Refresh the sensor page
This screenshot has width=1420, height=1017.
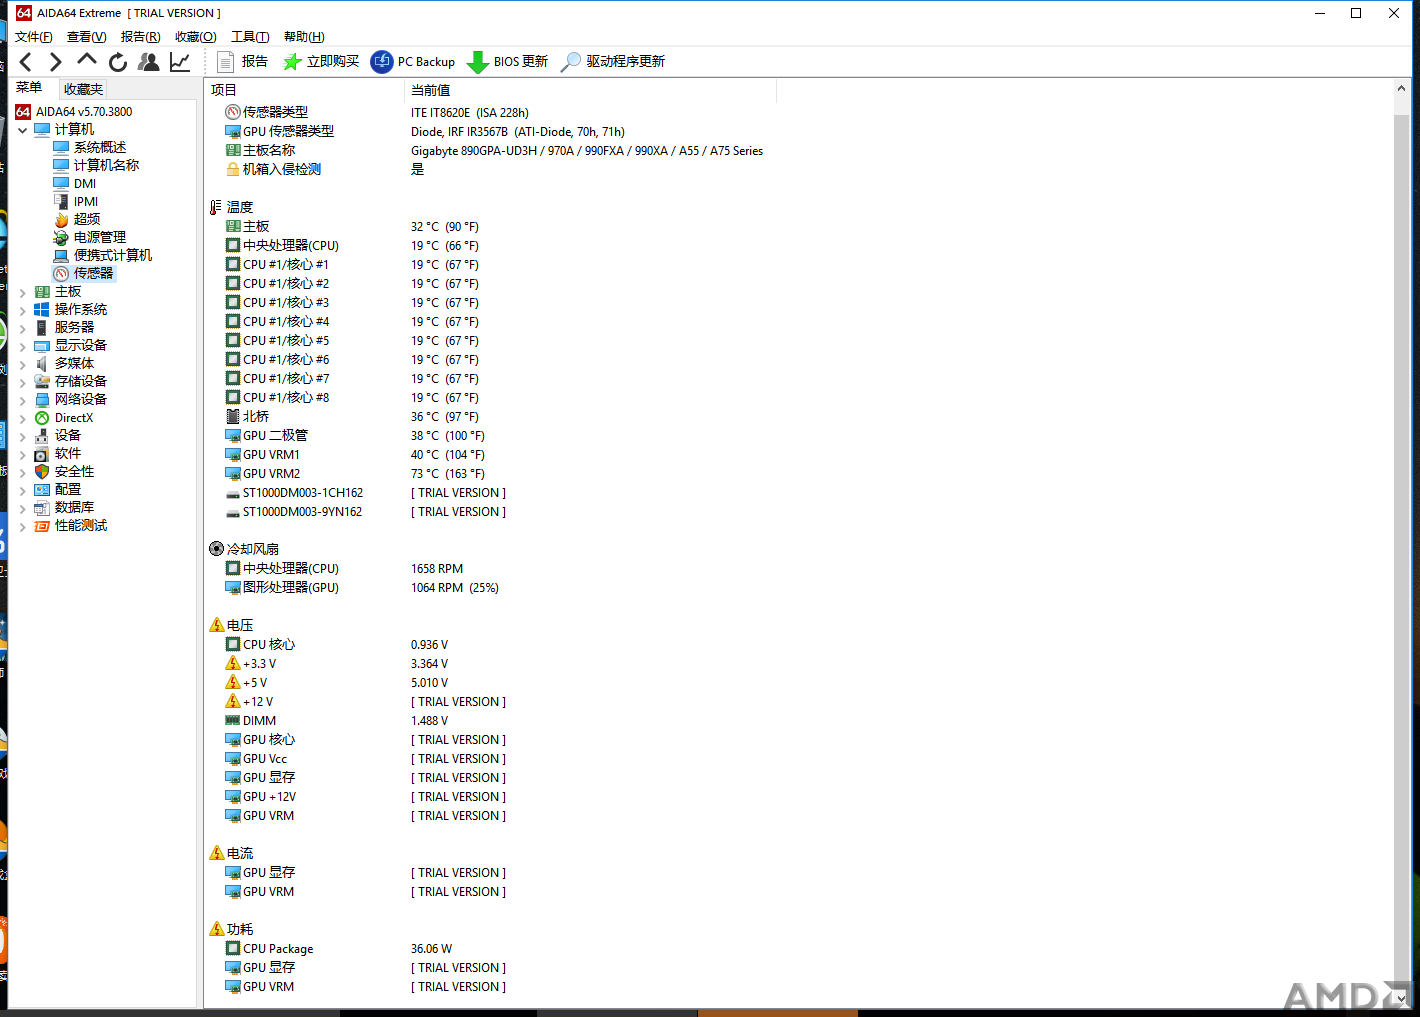pyautogui.click(x=118, y=62)
